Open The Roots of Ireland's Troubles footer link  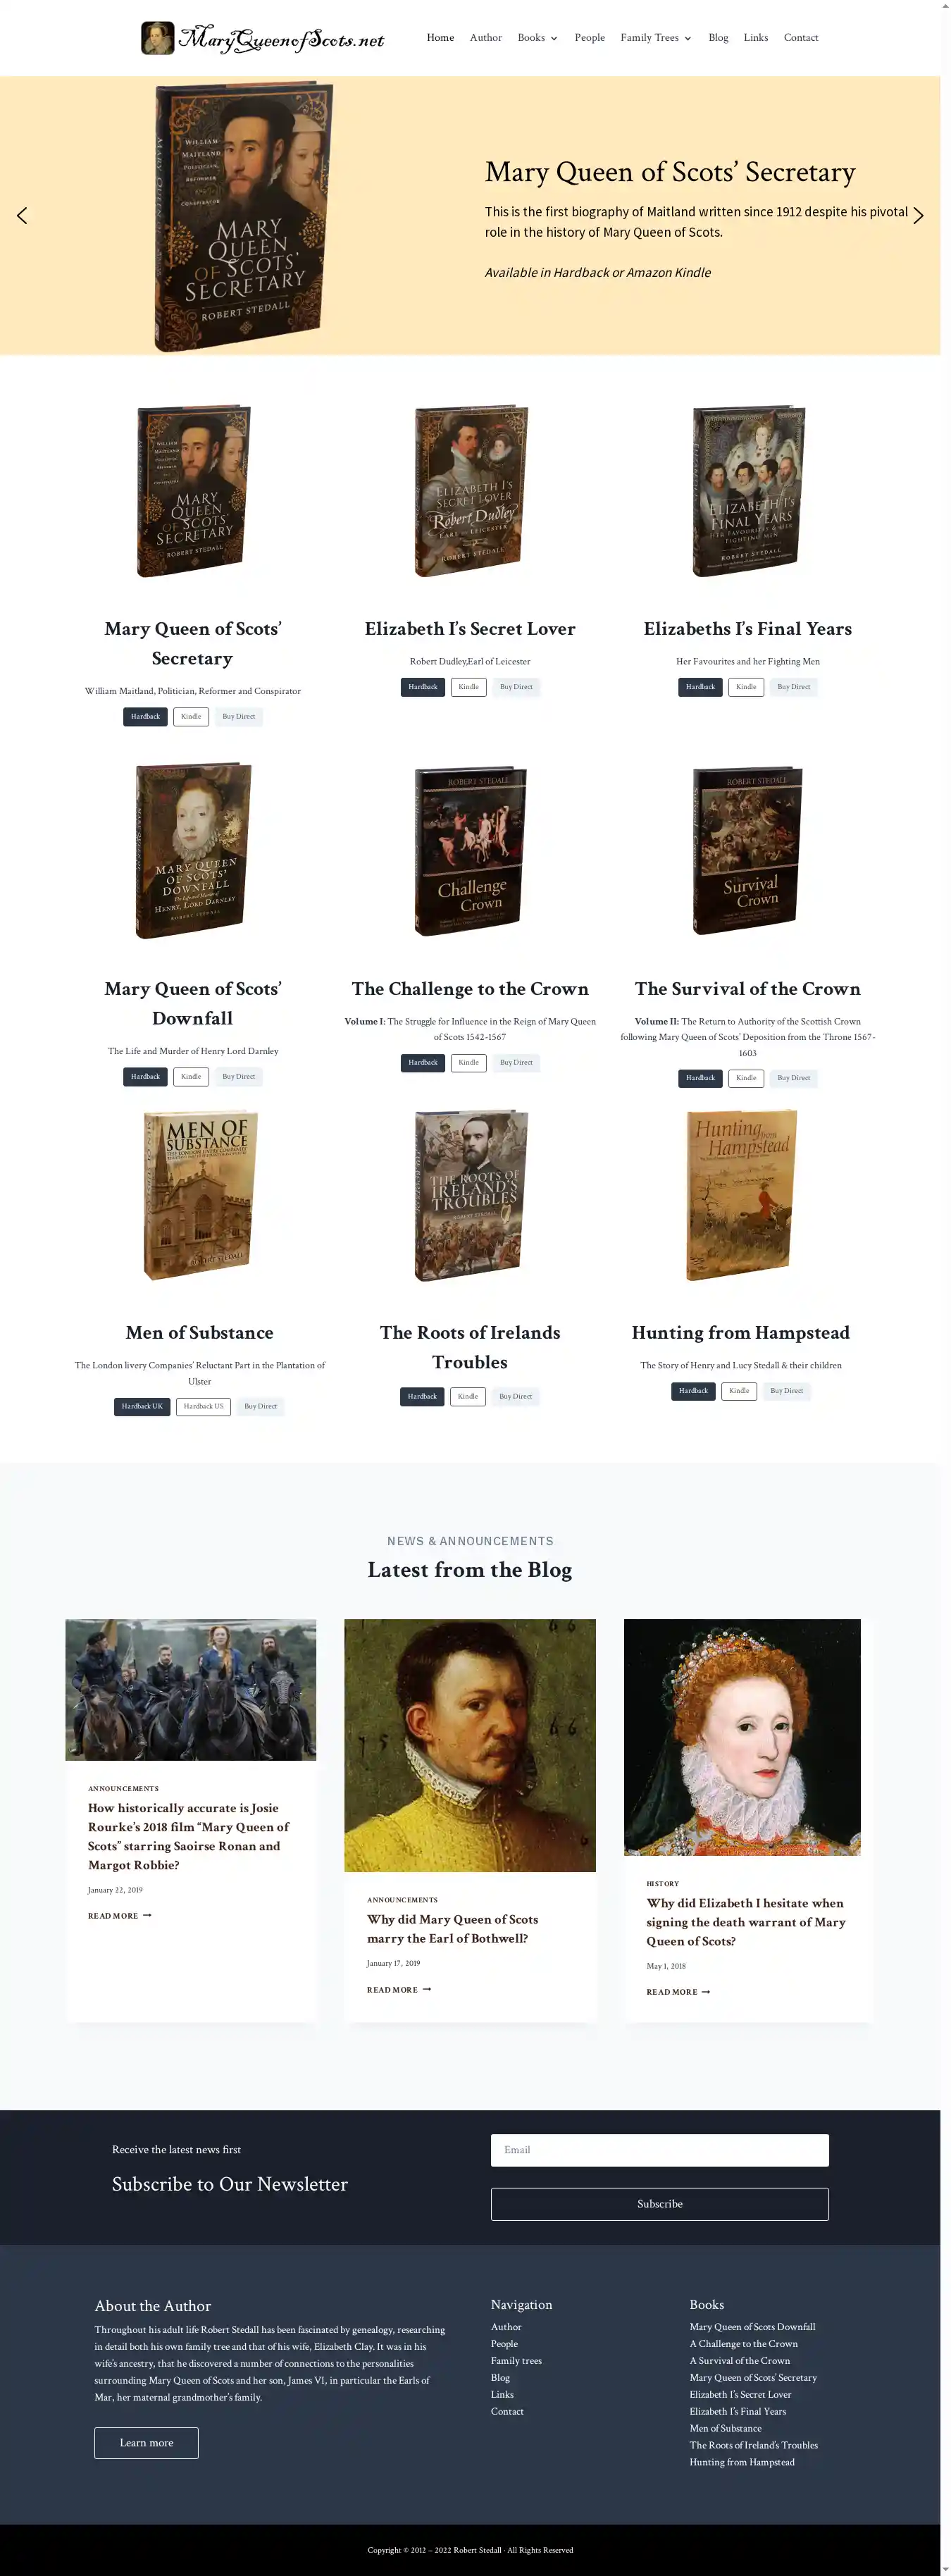coord(753,2445)
